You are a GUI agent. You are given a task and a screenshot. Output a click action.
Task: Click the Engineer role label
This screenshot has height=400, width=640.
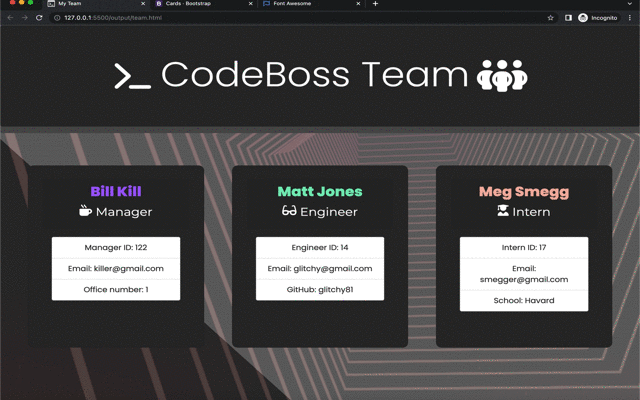click(329, 212)
